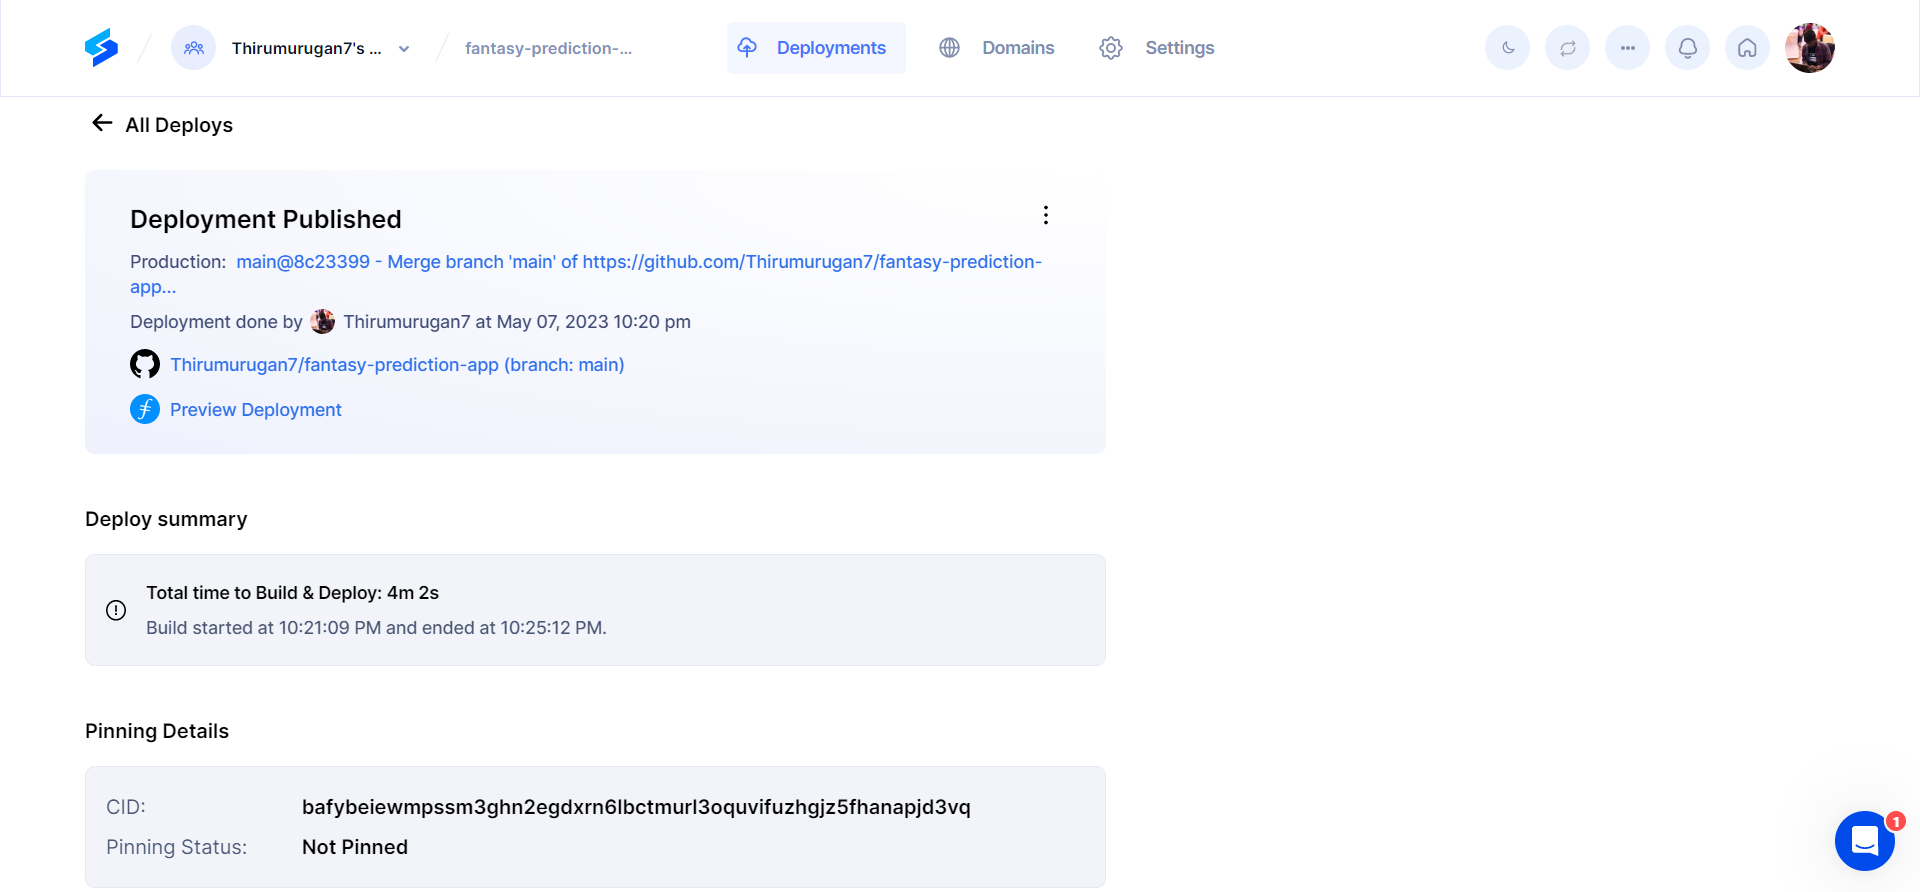Open the user profile avatar
The image size is (1920, 892).
point(1810,48)
